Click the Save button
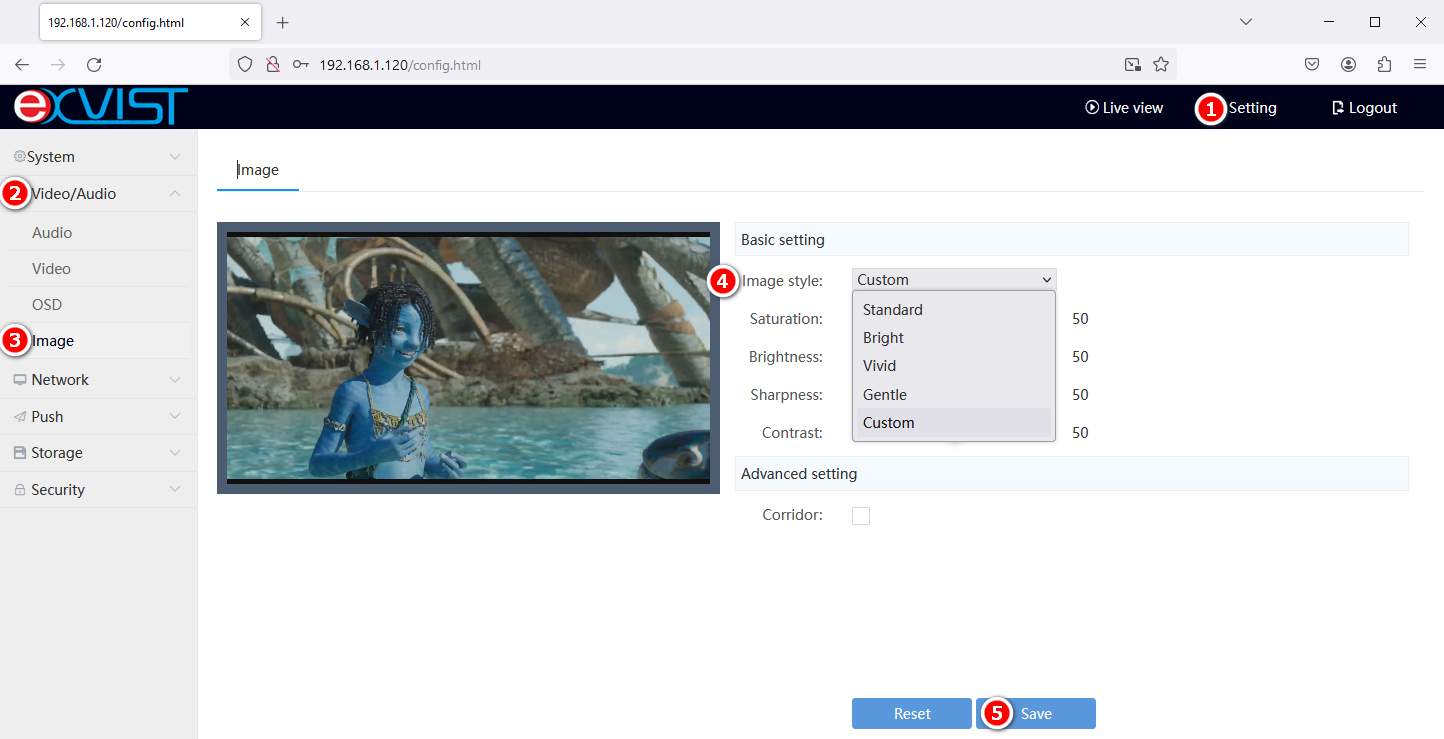This screenshot has width=1444, height=739. pyautogui.click(x=1036, y=713)
